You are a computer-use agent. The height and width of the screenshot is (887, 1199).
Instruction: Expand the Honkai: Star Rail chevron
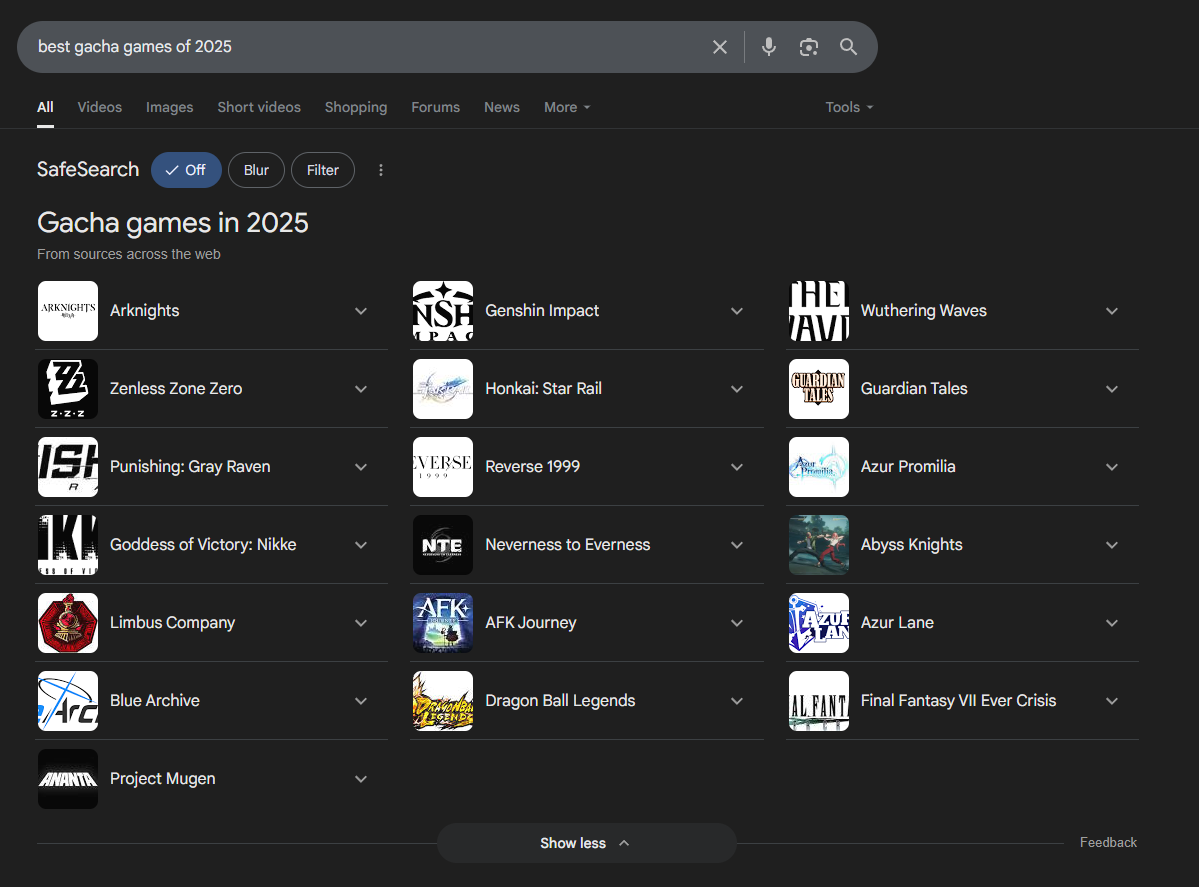click(x=736, y=389)
